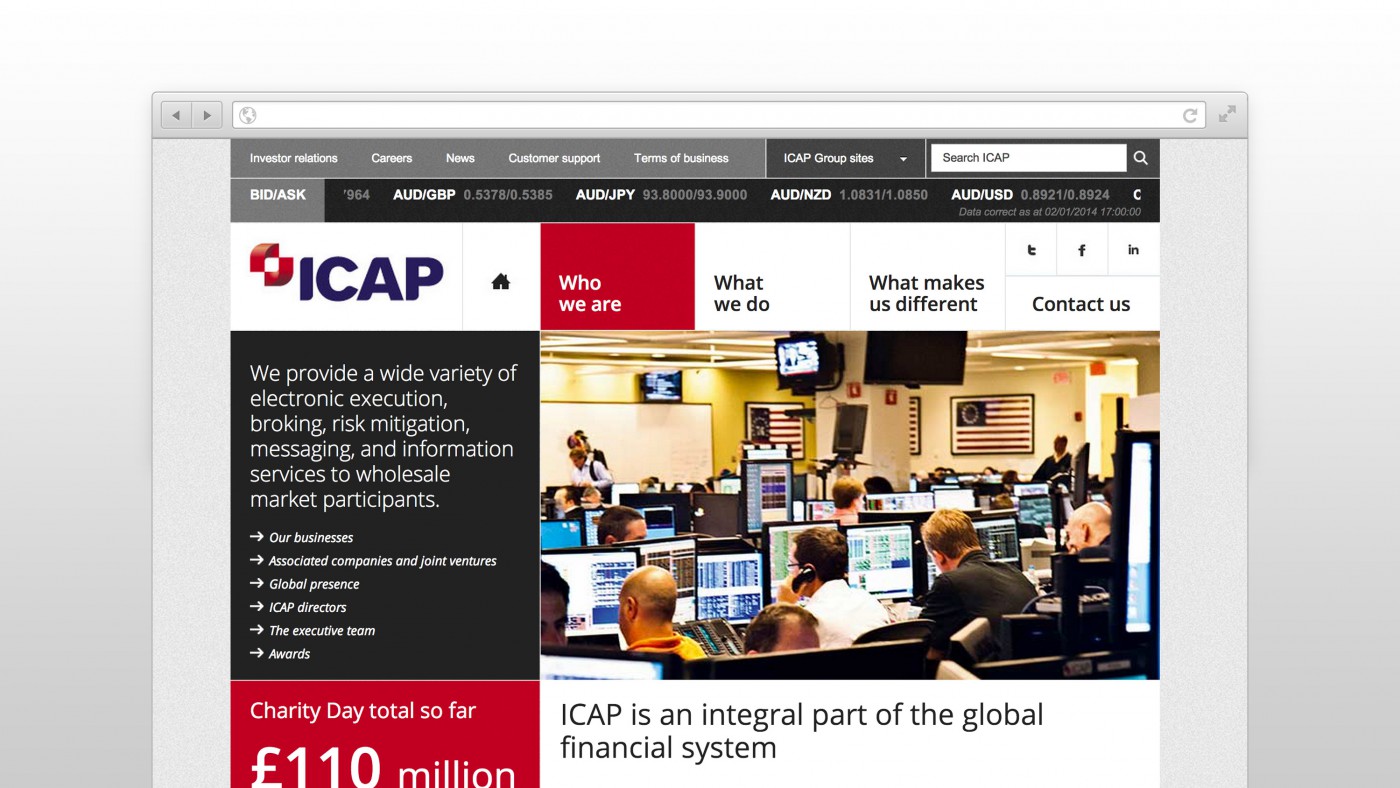Open the News link
Viewport: 1400px width, 788px height.
tap(460, 158)
